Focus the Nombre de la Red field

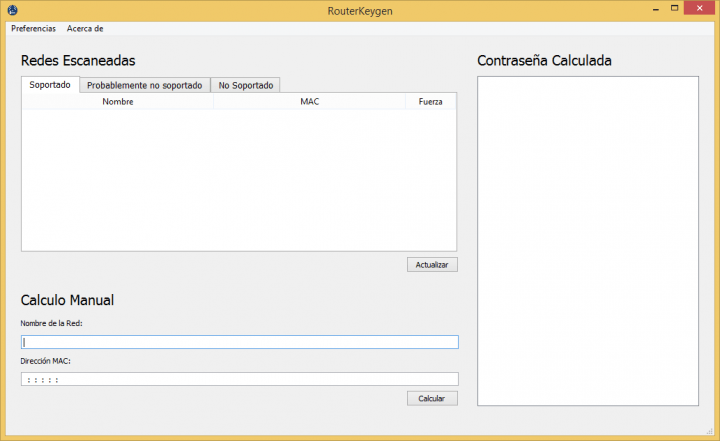point(240,342)
